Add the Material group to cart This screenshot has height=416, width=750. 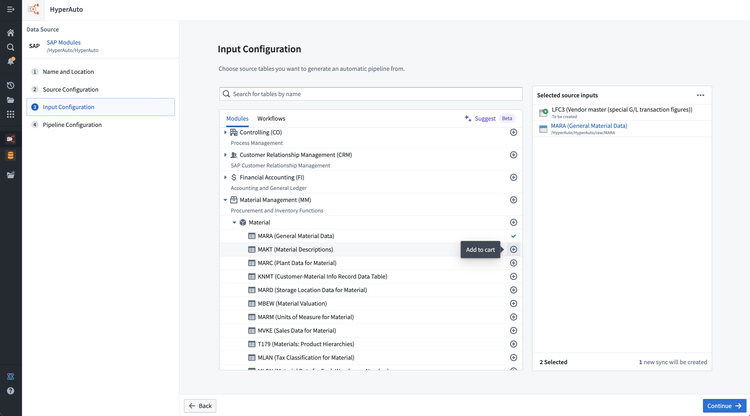click(x=513, y=222)
